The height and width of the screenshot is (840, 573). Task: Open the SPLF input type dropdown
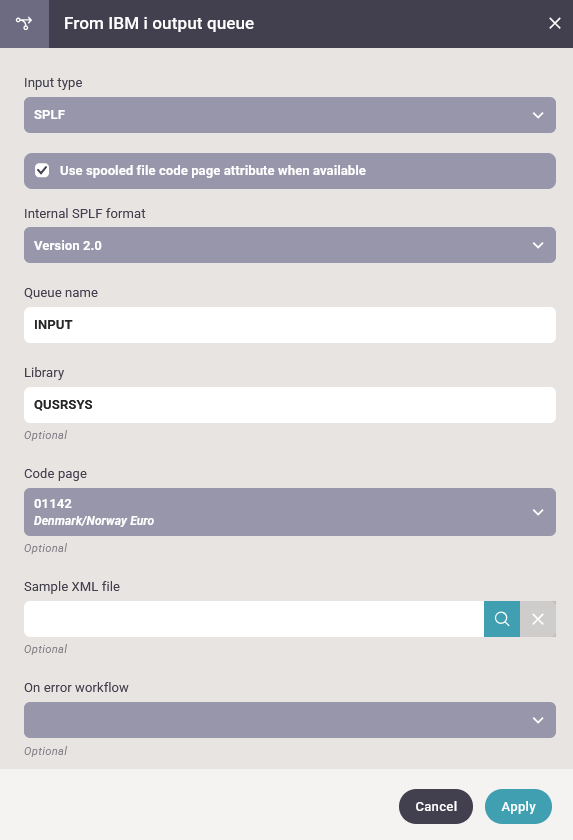tap(290, 115)
